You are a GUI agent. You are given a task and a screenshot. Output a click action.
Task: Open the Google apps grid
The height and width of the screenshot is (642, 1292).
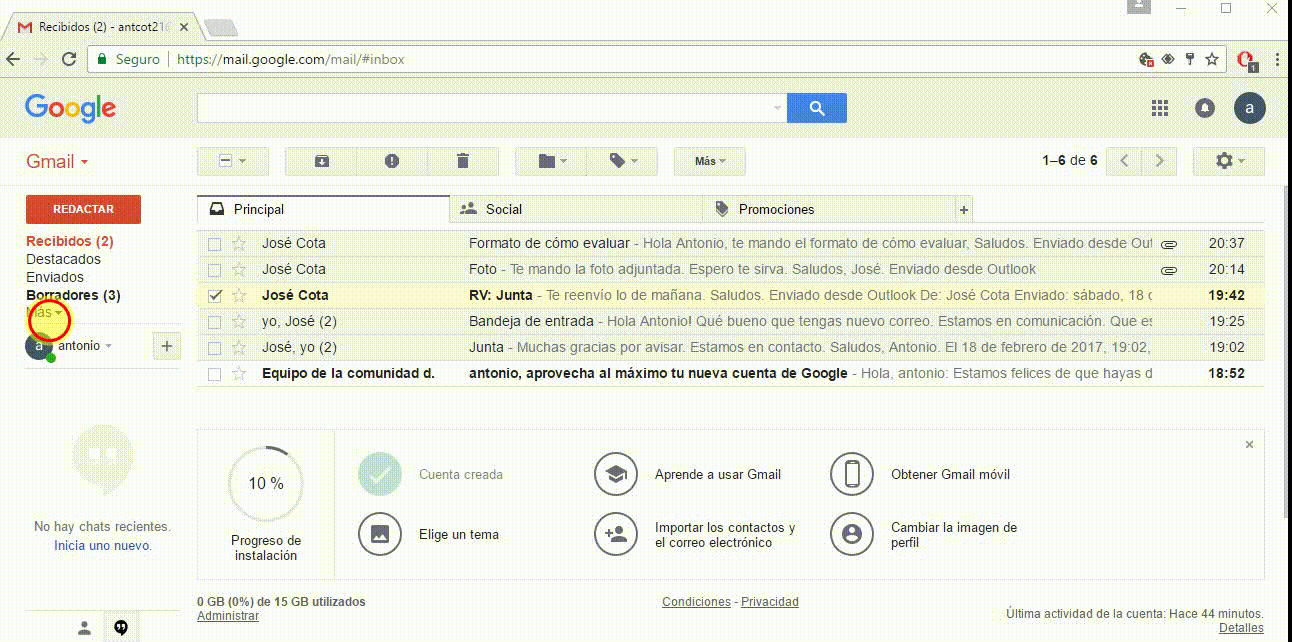pos(1160,108)
